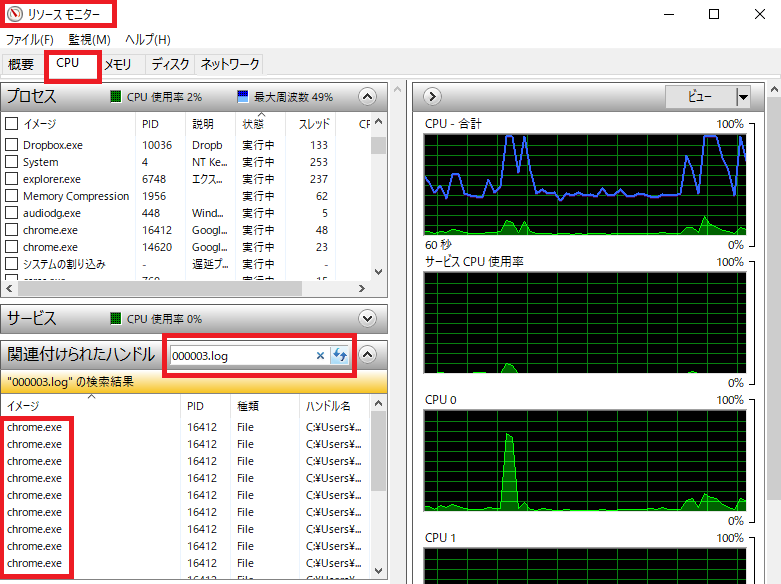Click the Resource Monitor title bar icon
This screenshot has width=781, height=584.
(14, 14)
